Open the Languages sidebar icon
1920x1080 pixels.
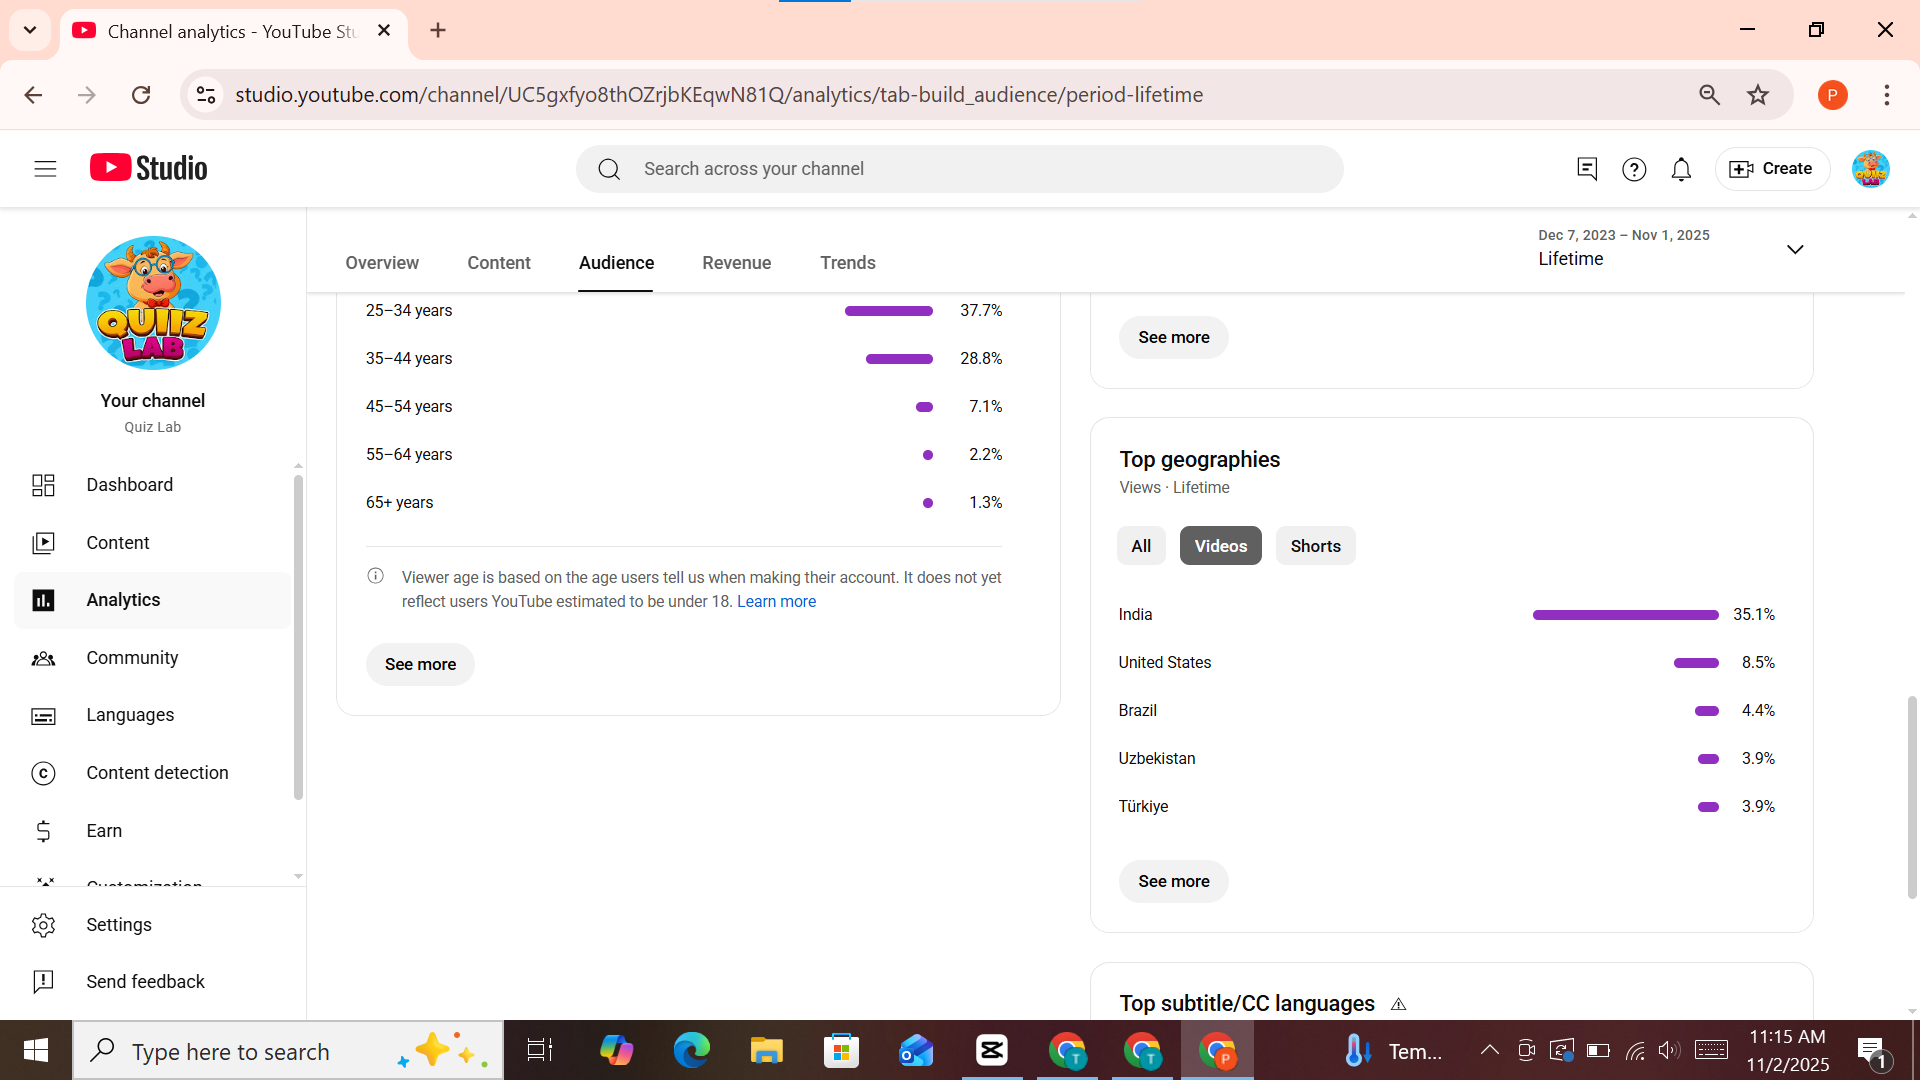pos(44,715)
